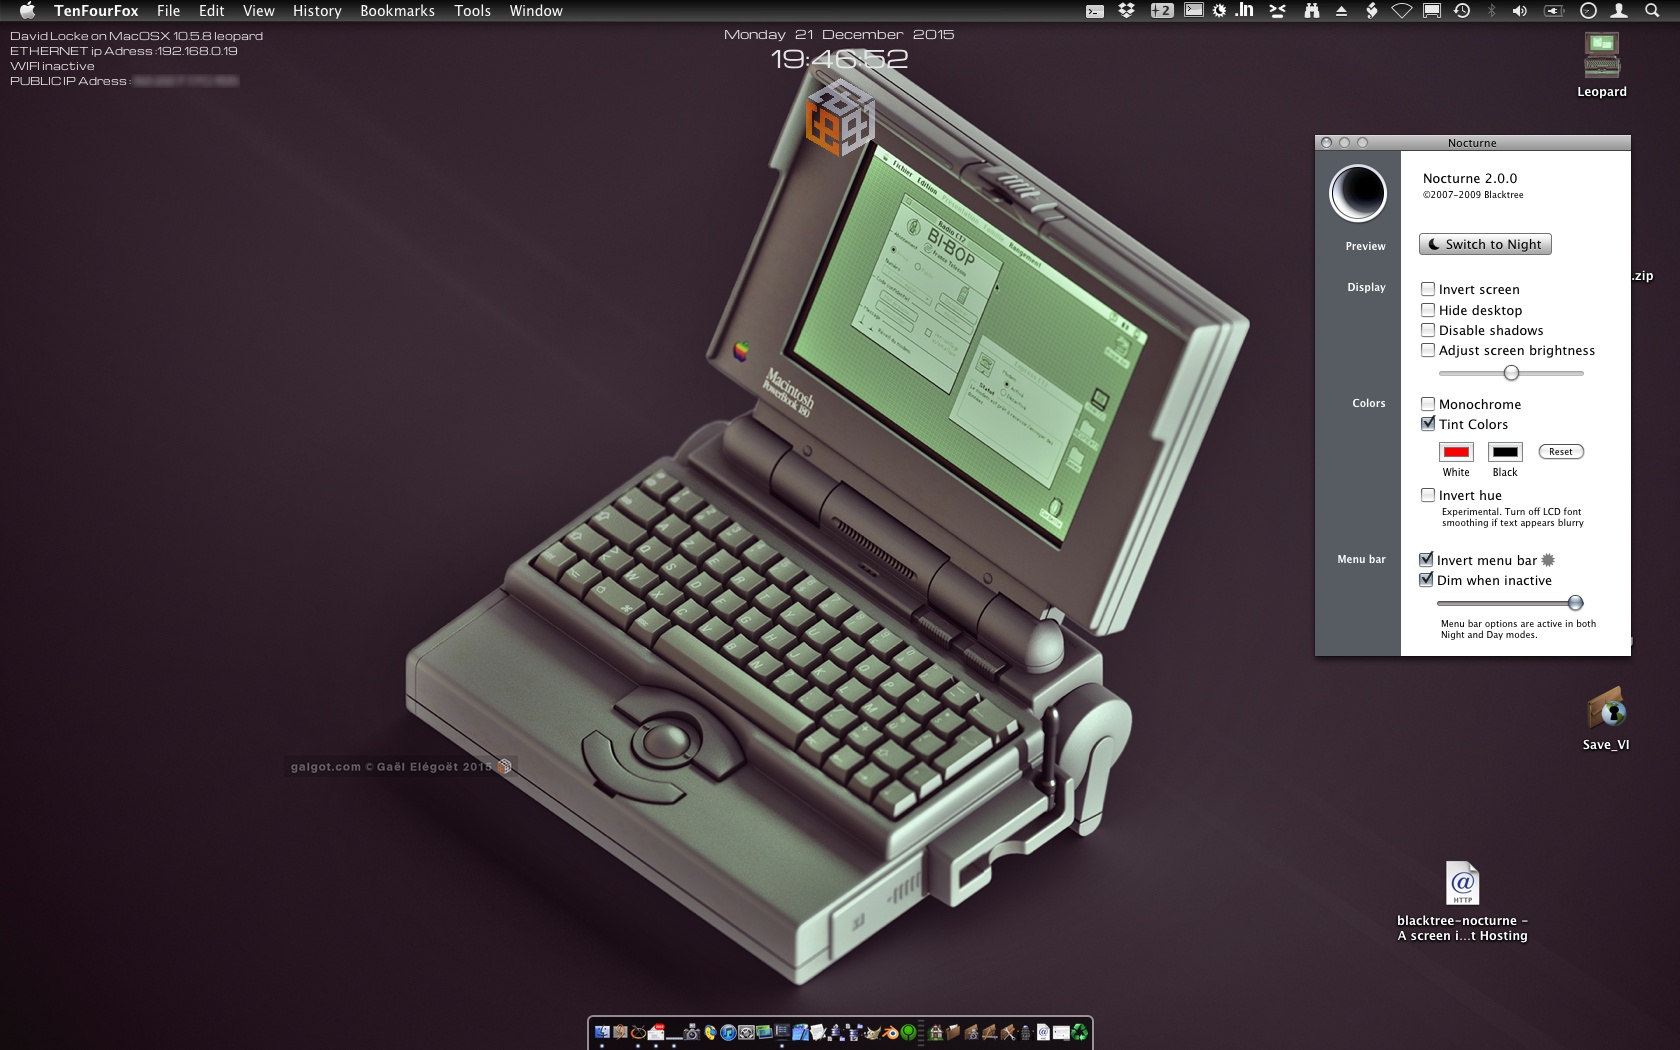This screenshot has width=1680, height=1050.
Task: Click the Wi-Fi status icon in menu bar
Action: (x=1401, y=11)
